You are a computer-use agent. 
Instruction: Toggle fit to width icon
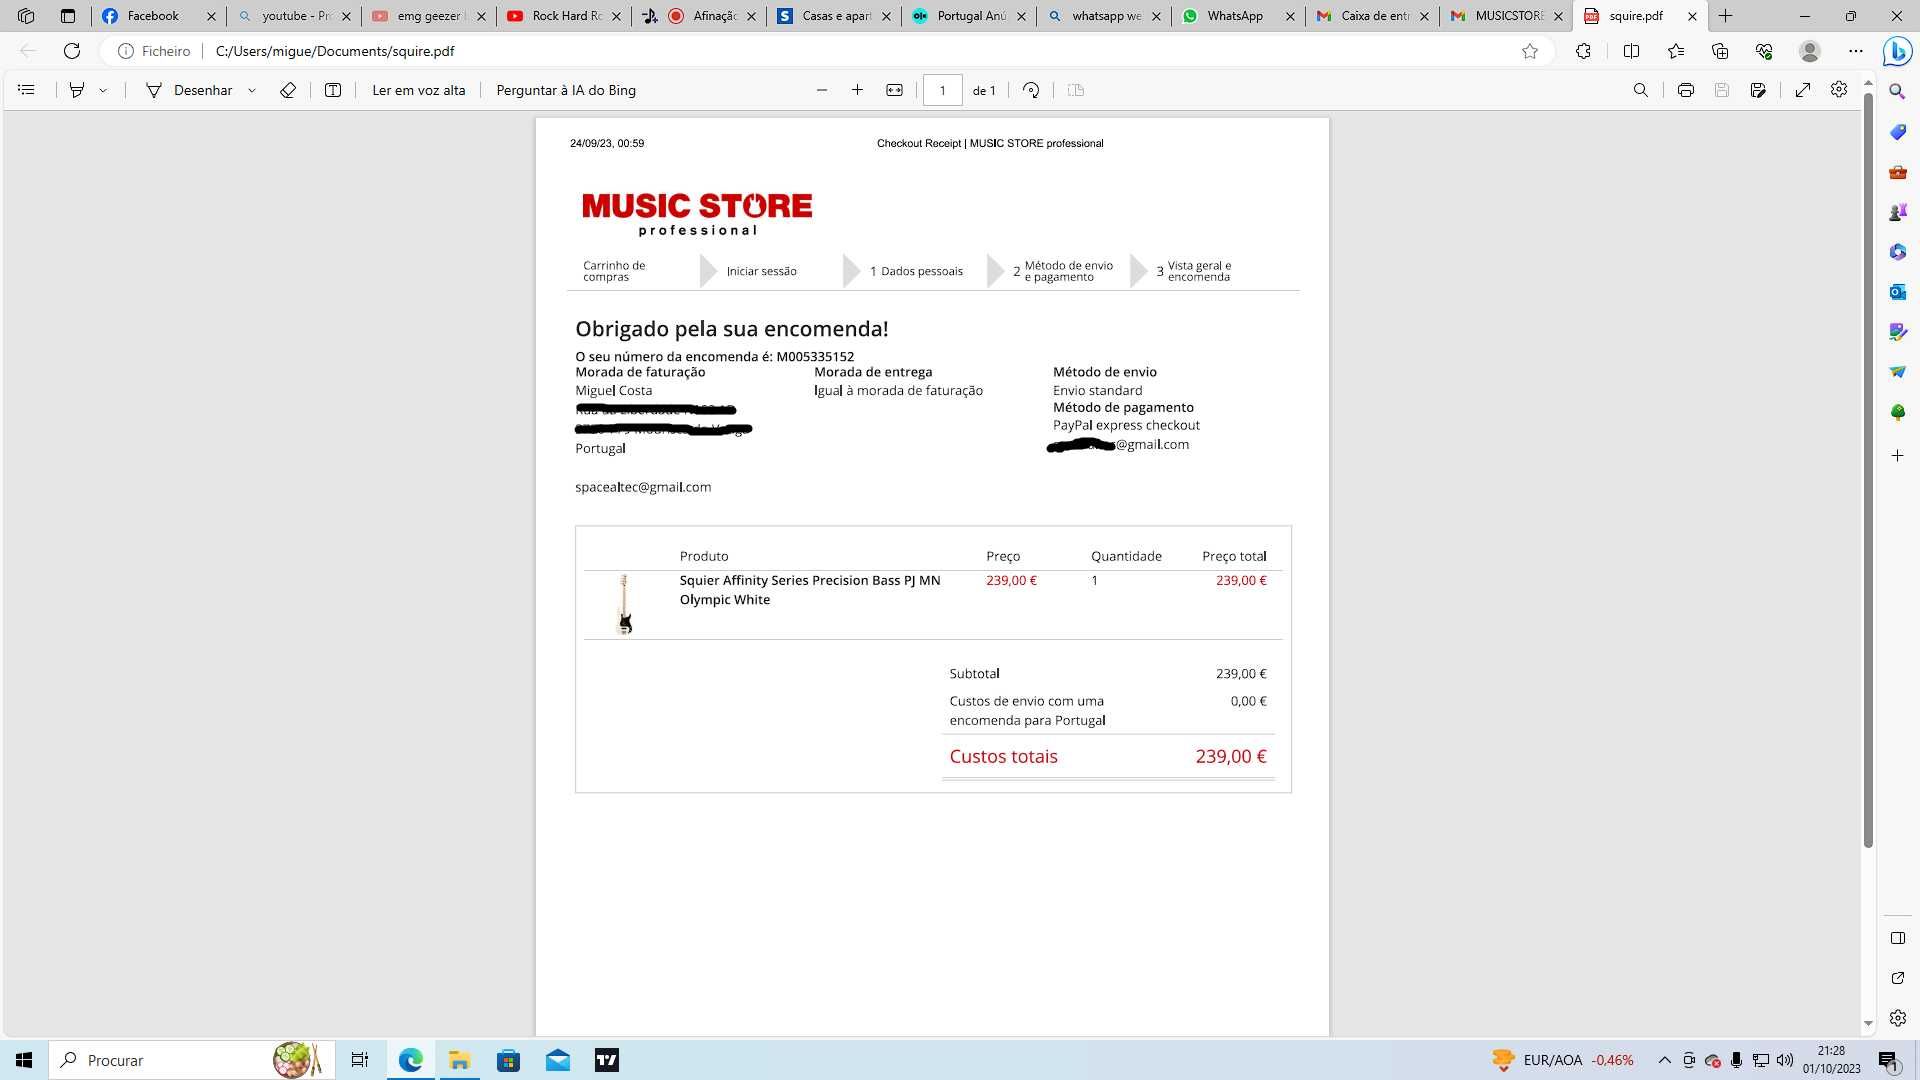tap(895, 90)
